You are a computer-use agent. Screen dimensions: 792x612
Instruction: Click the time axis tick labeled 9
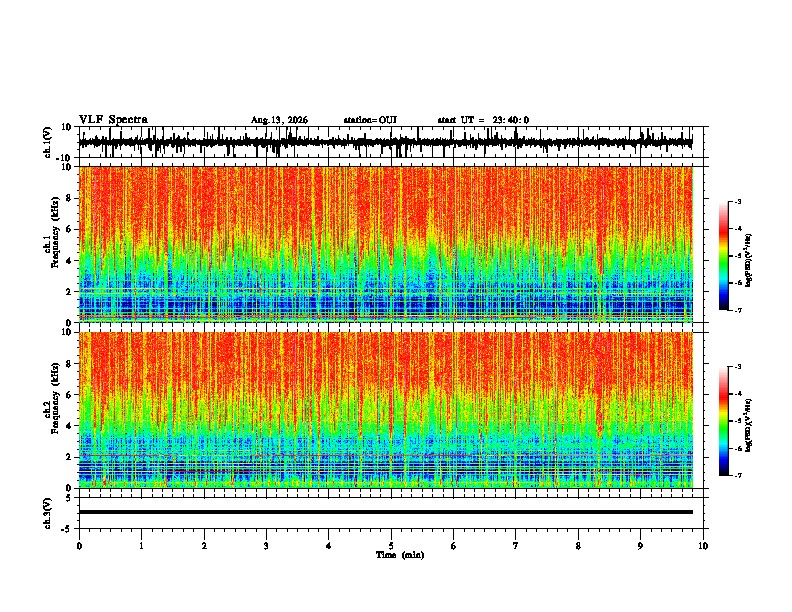tap(640, 546)
